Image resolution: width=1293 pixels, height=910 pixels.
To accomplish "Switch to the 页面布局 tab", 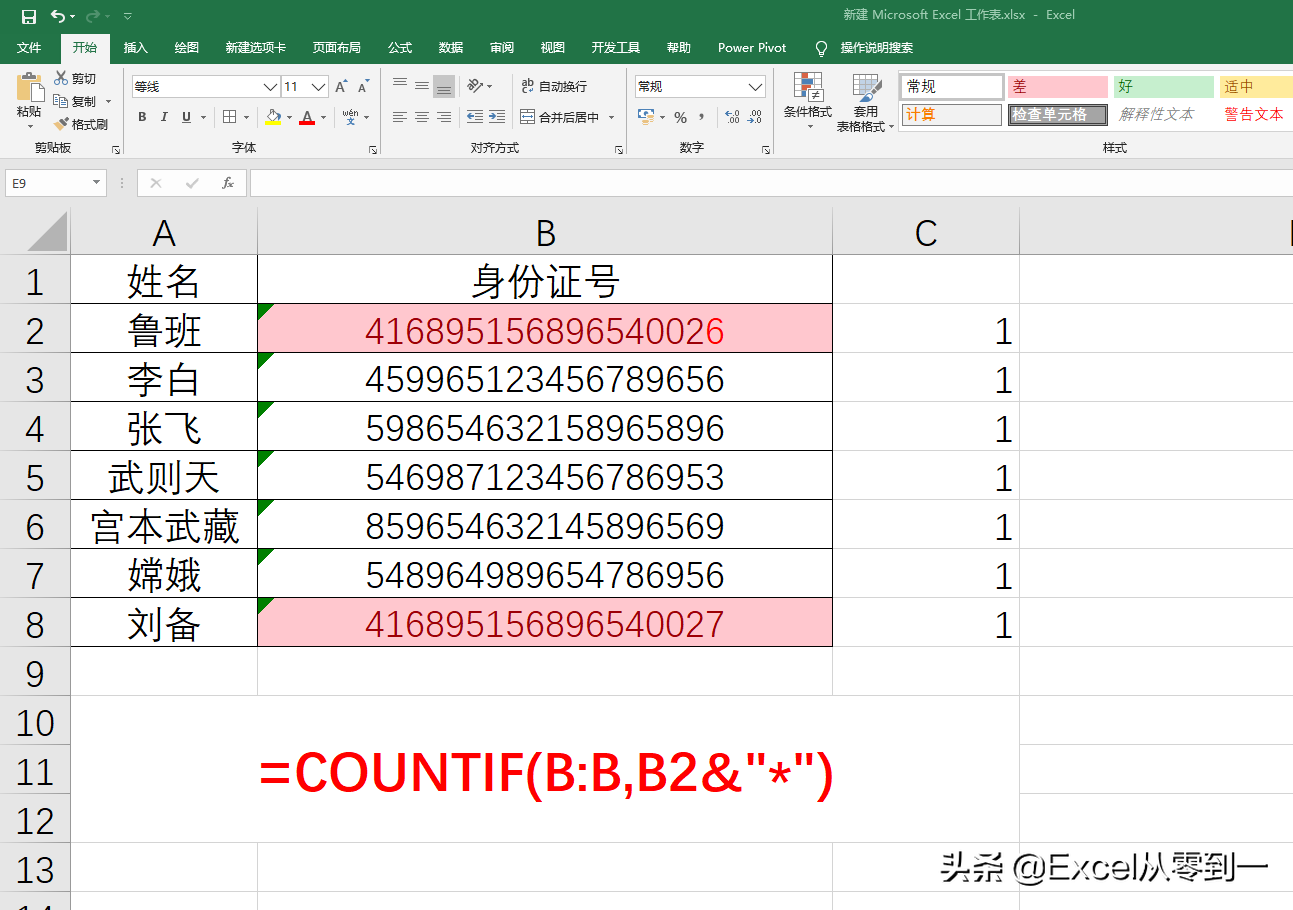I will coord(336,47).
